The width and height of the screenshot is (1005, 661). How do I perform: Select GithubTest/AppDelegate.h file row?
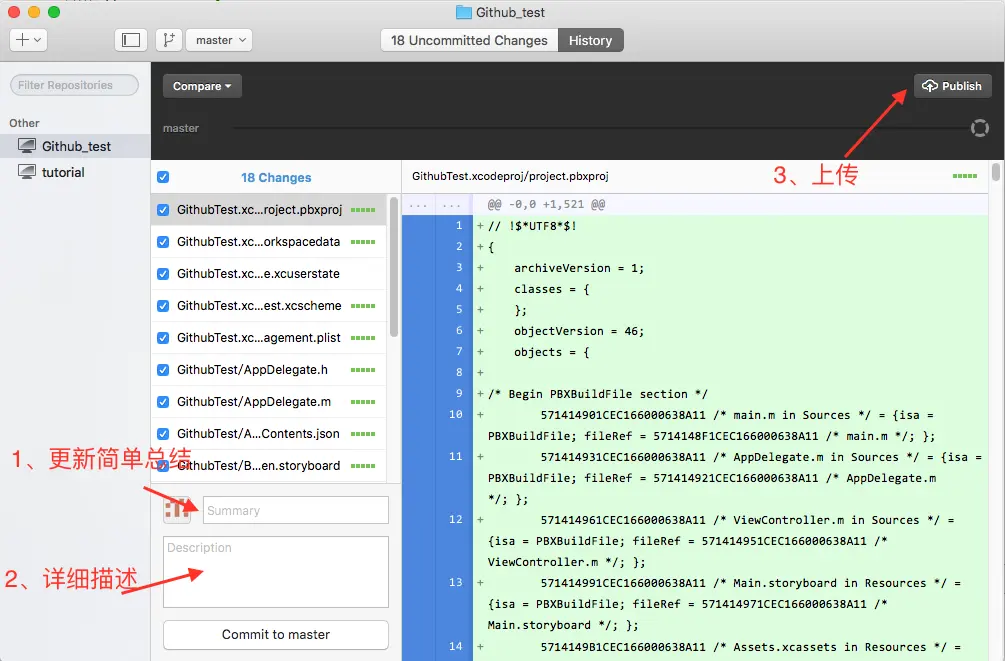pyautogui.click(x=269, y=370)
